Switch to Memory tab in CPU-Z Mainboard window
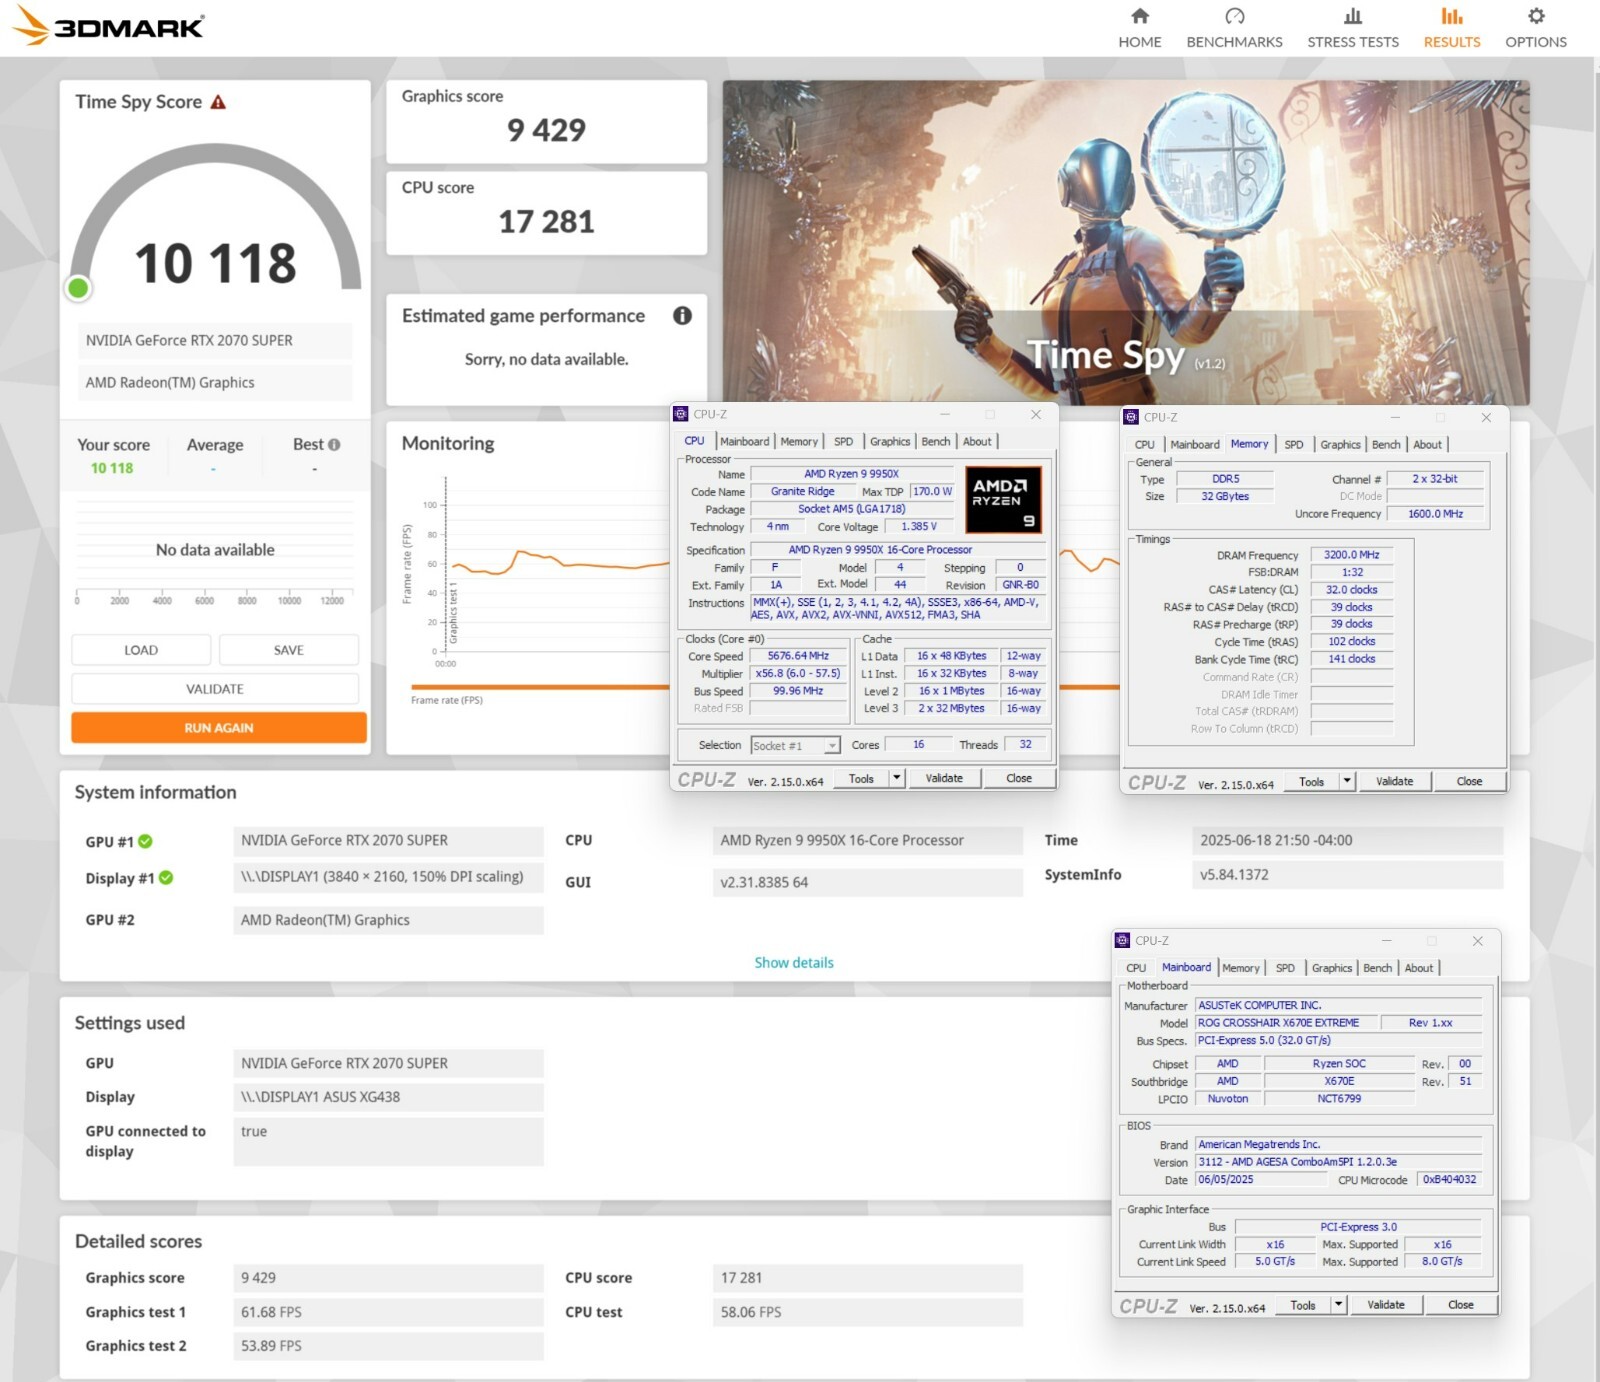The image size is (1600, 1382). (x=1240, y=968)
